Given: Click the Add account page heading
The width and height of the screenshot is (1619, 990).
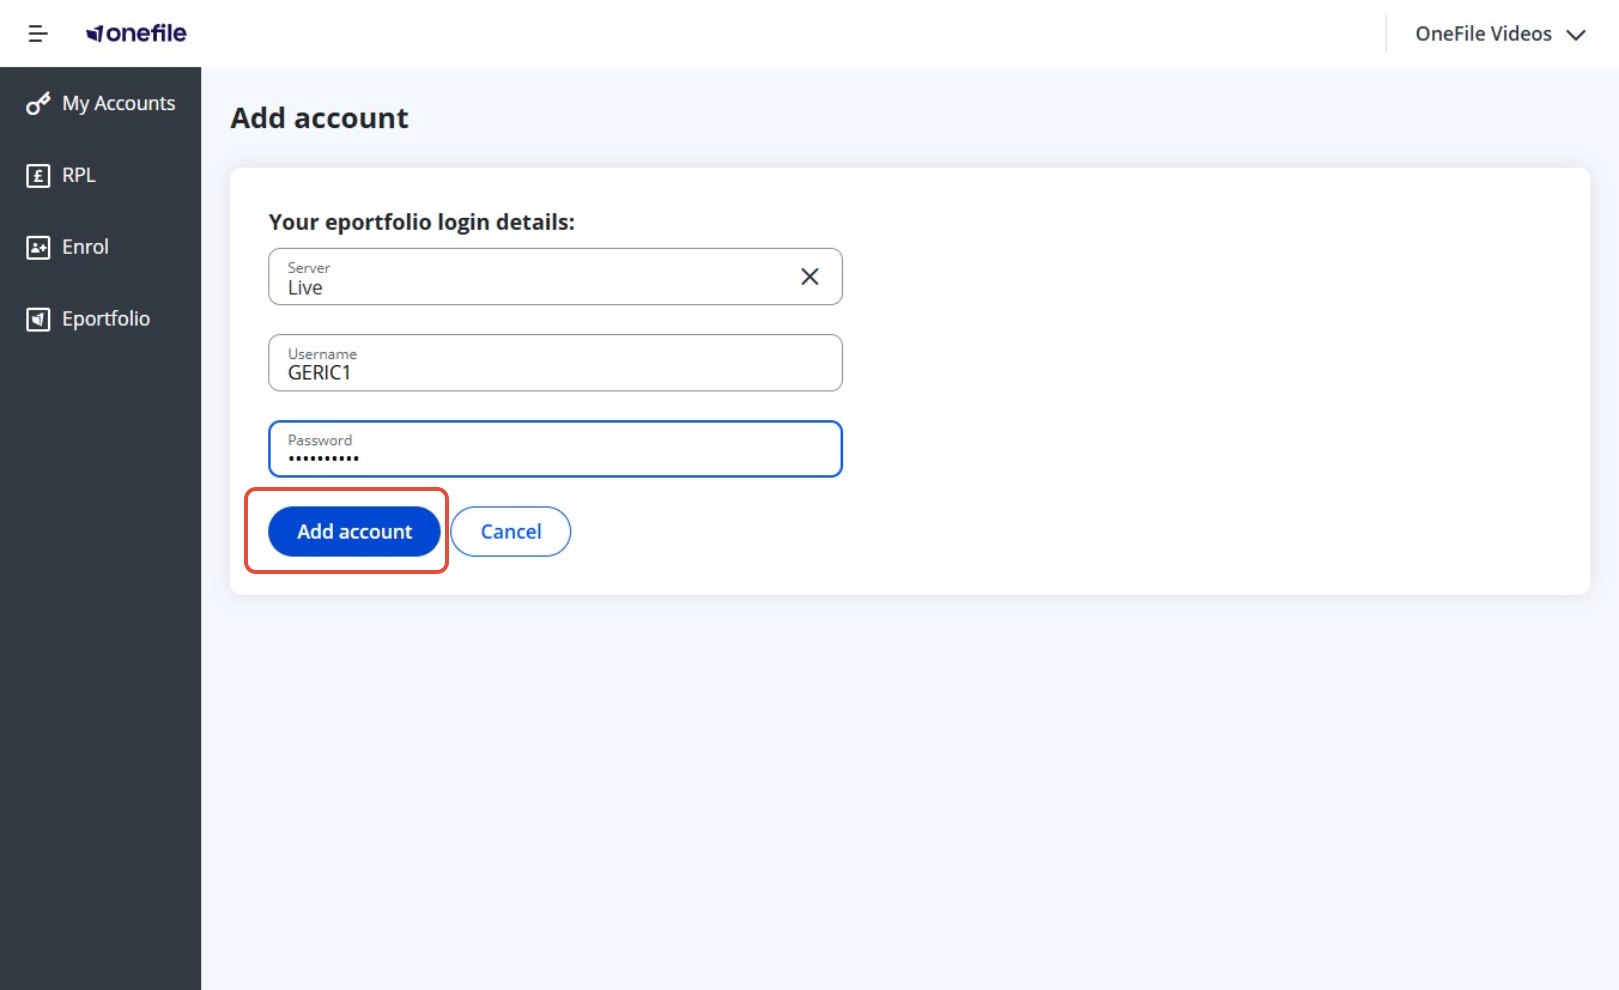Looking at the screenshot, I should 319,118.
